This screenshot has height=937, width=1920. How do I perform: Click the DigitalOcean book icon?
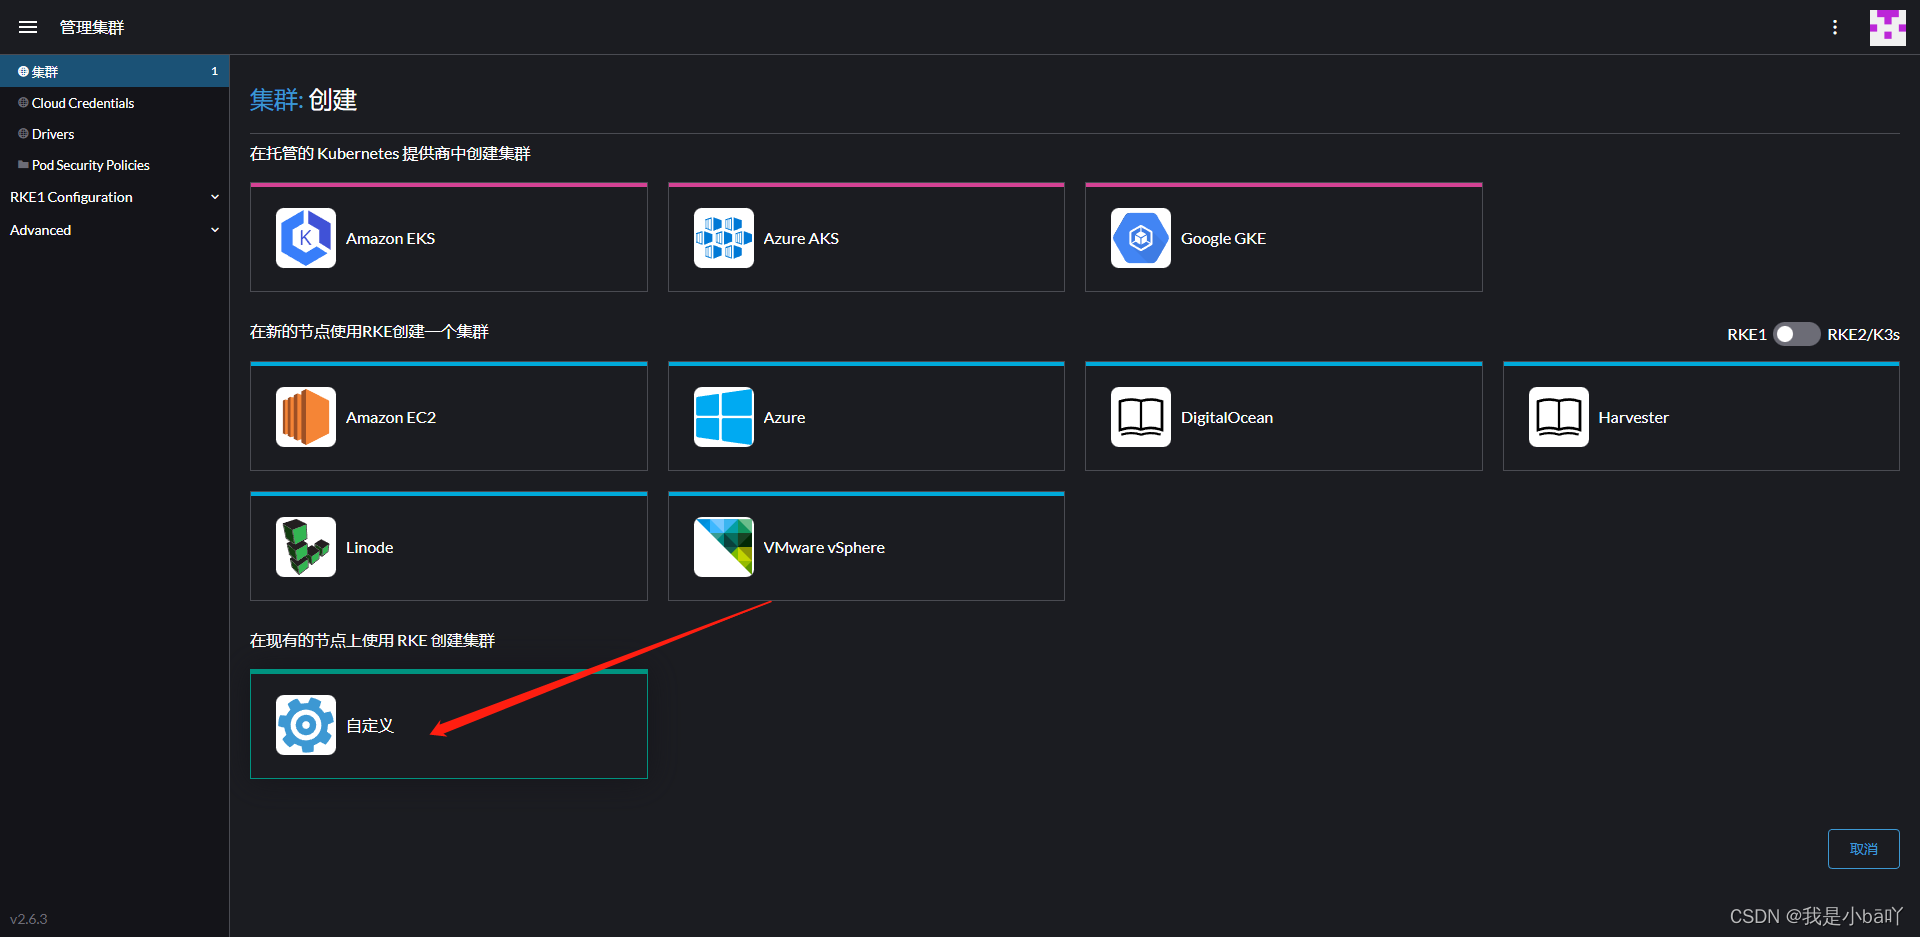coord(1141,417)
